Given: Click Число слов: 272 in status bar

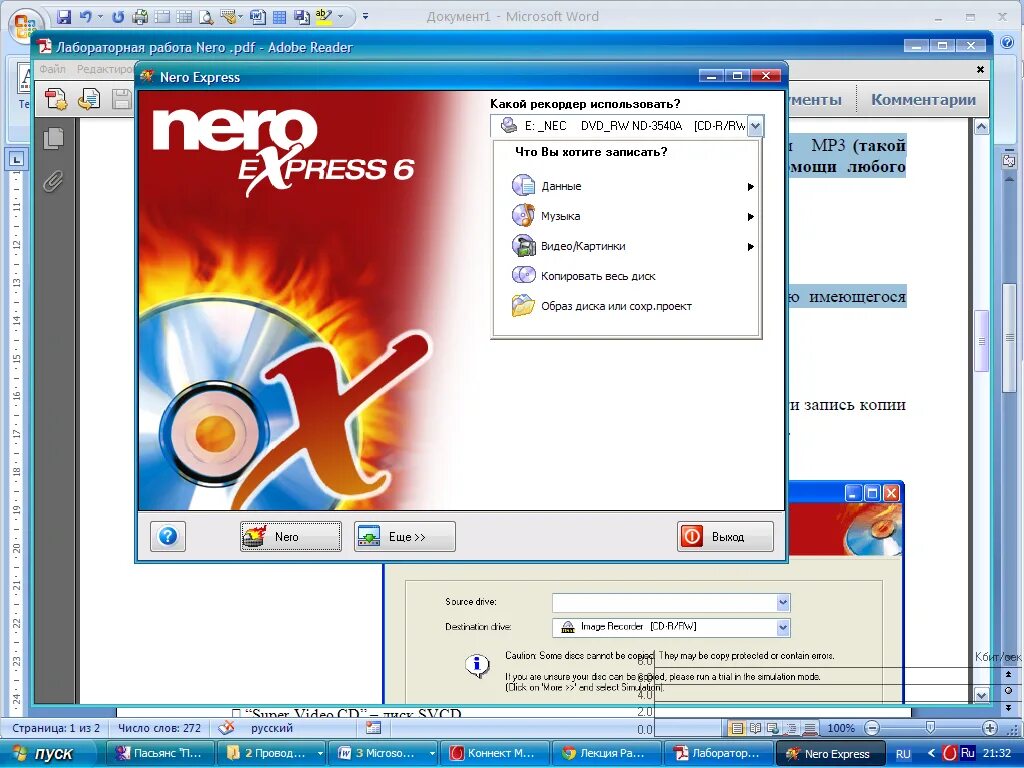Looking at the screenshot, I should [159, 728].
